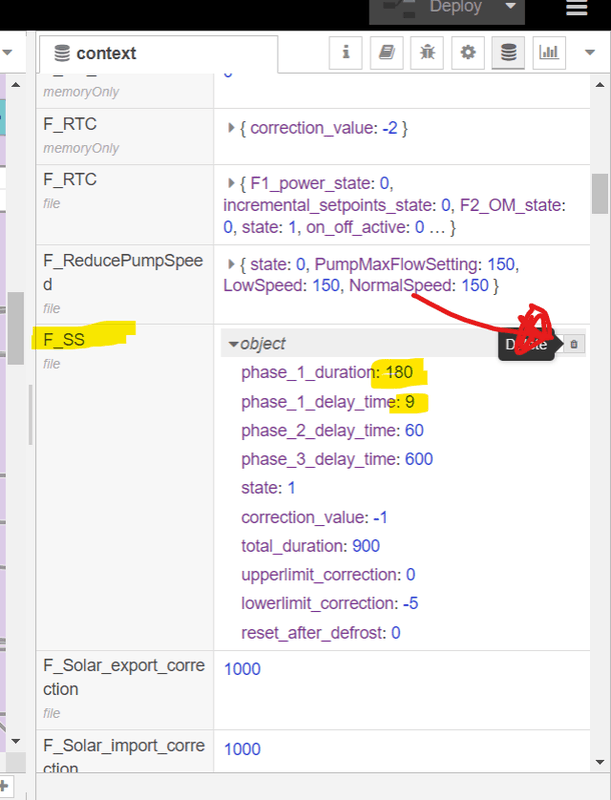Click the context sidebar scrollbar thumb
This screenshot has width=611, height=800.
click(x=600, y=194)
